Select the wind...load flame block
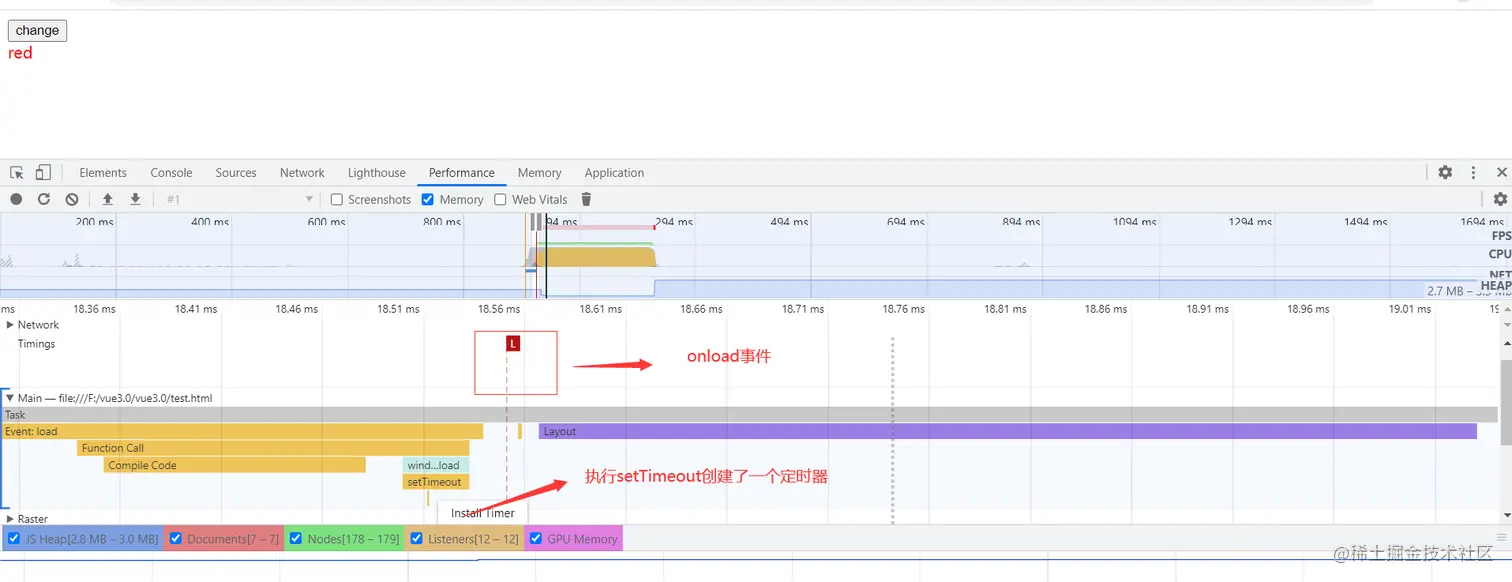 pyautogui.click(x=436, y=465)
